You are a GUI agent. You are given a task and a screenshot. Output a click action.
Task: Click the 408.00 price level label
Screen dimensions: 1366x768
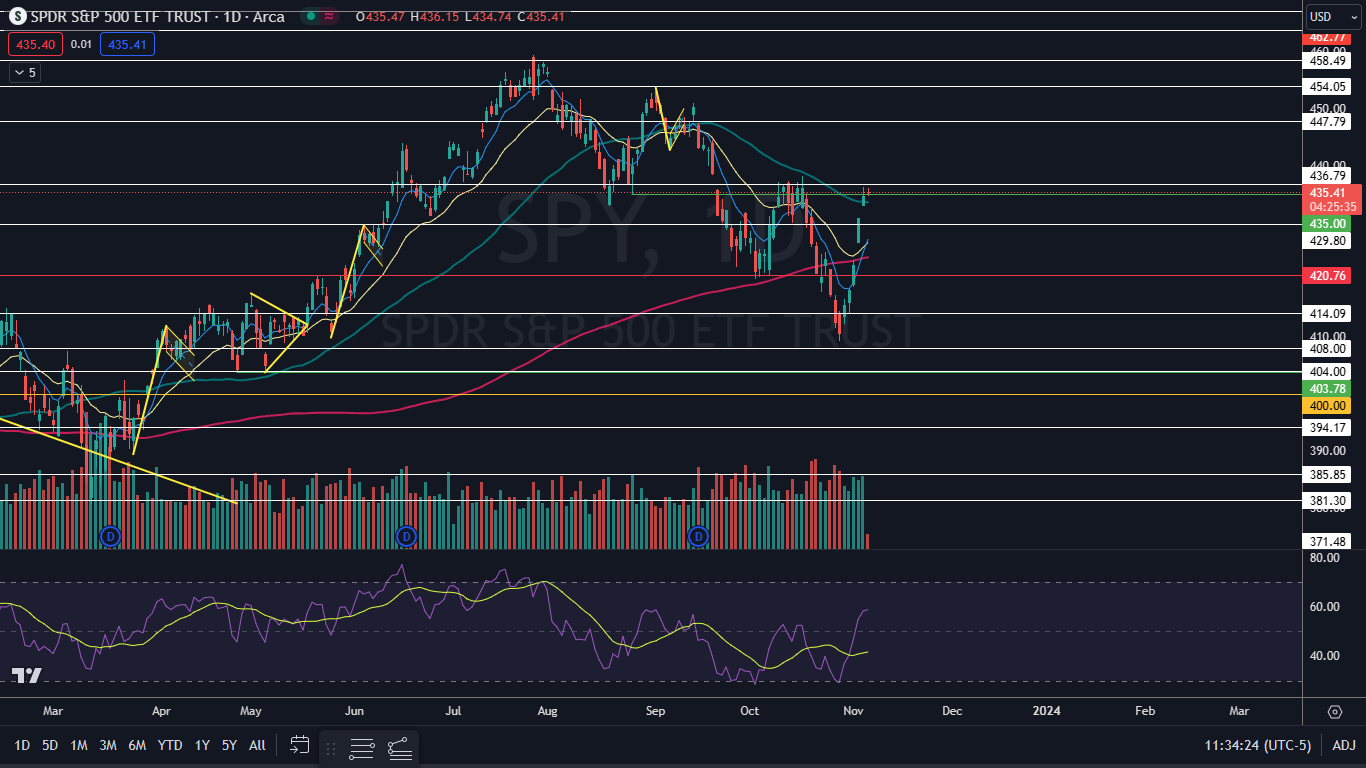click(x=1329, y=348)
